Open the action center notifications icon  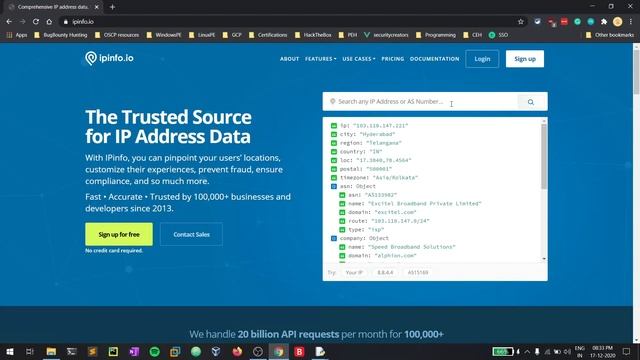coord(627,351)
